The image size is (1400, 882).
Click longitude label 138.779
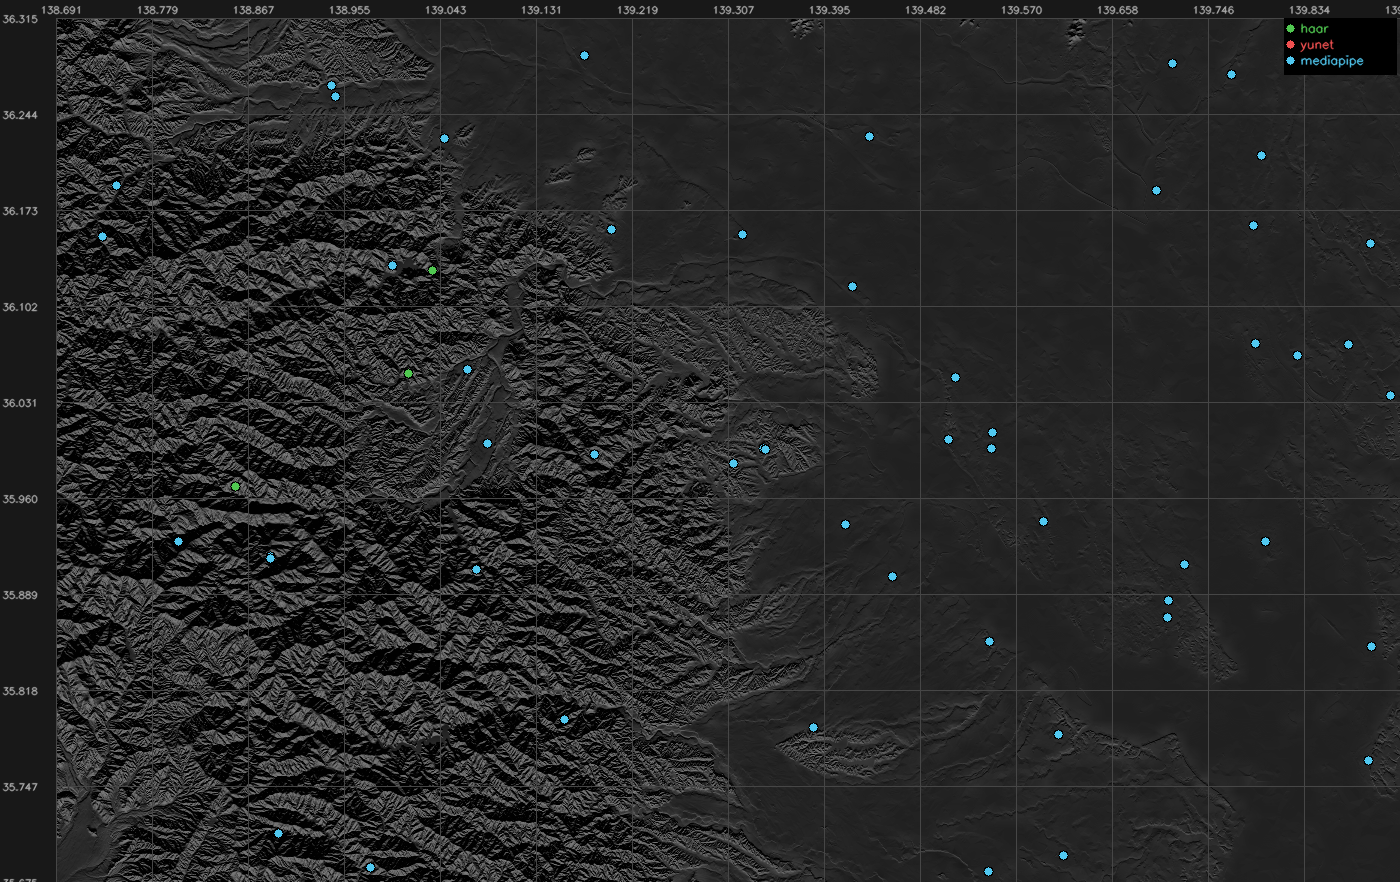click(157, 10)
